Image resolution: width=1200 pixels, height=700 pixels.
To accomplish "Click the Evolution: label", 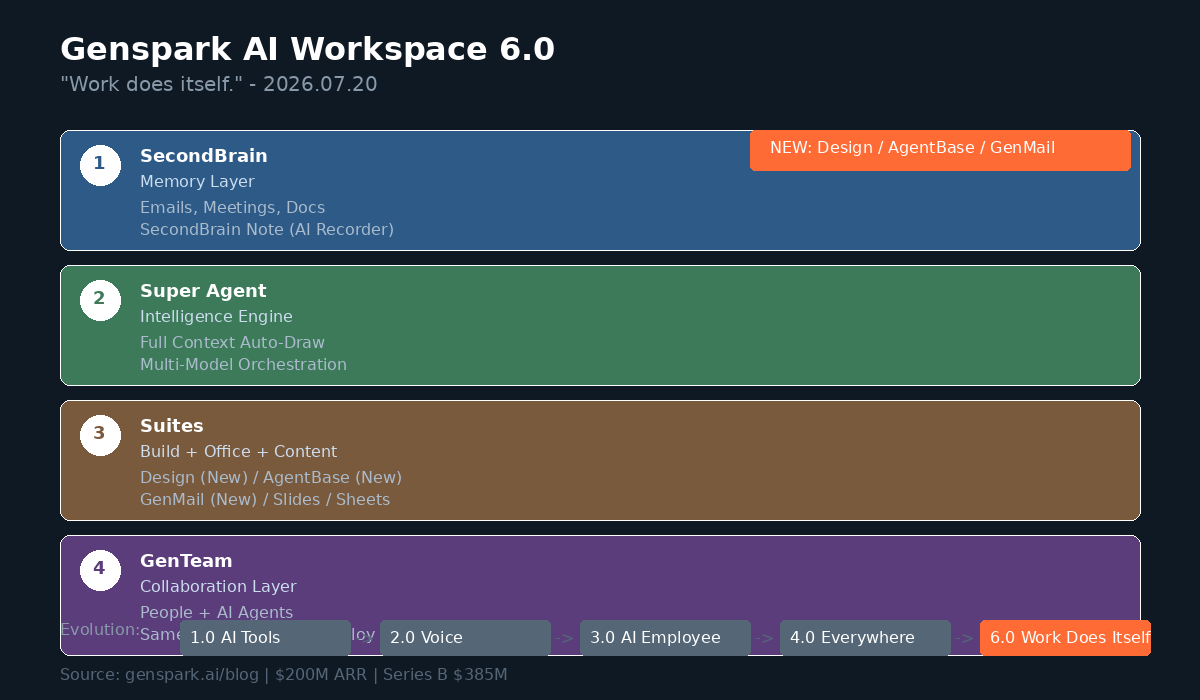I will coord(100,630).
